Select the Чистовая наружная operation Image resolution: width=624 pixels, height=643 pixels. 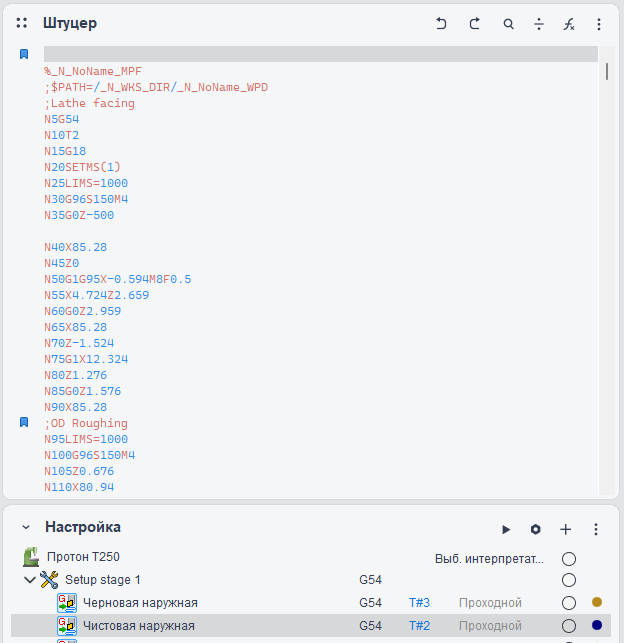pos(139,626)
